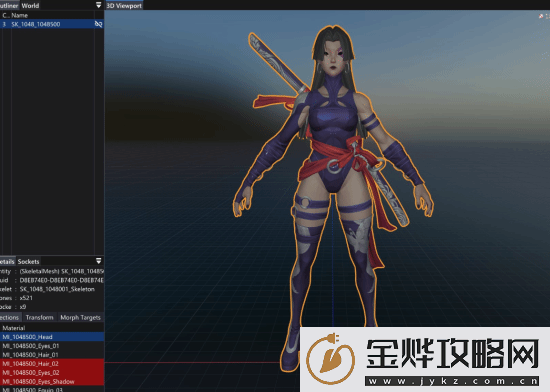Click the Name column header
550x392 pixels.
tap(19, 15)
